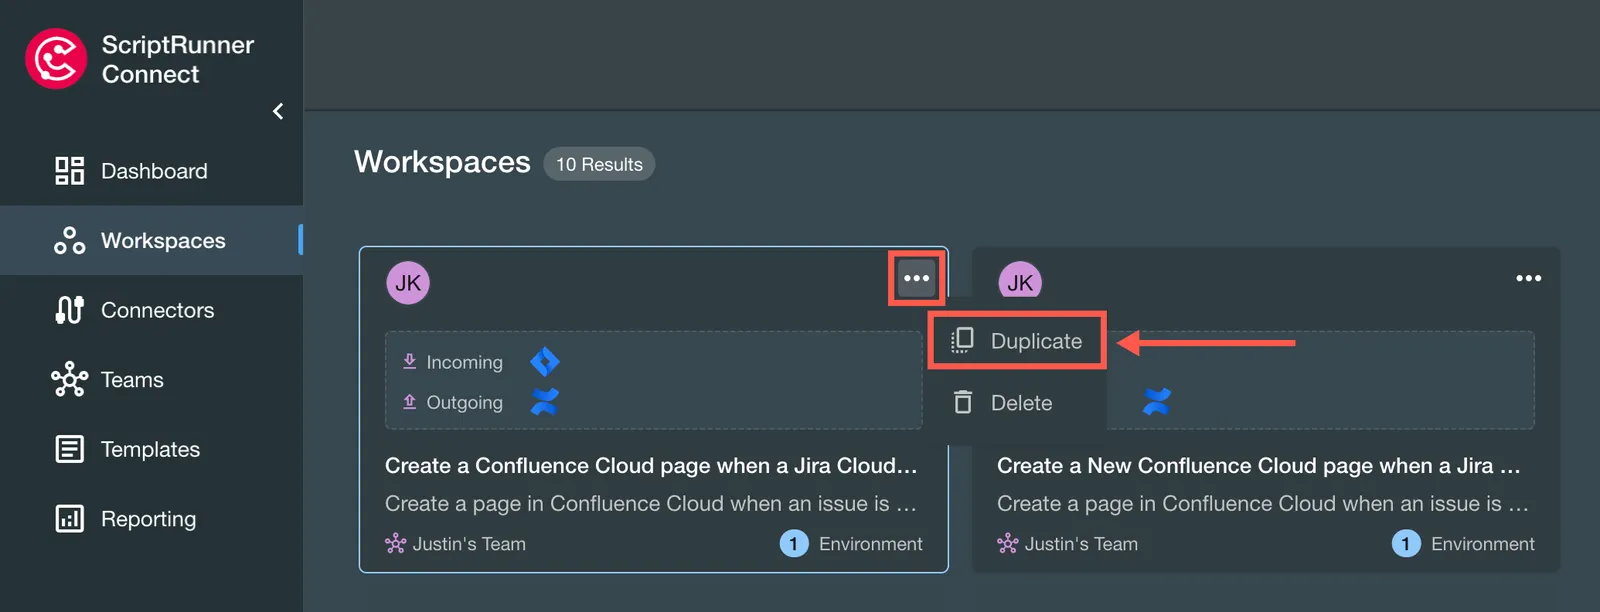Click JK avatar on second workspace card
Viewport: 1600px width, 612px height.
click(1020, 281)
